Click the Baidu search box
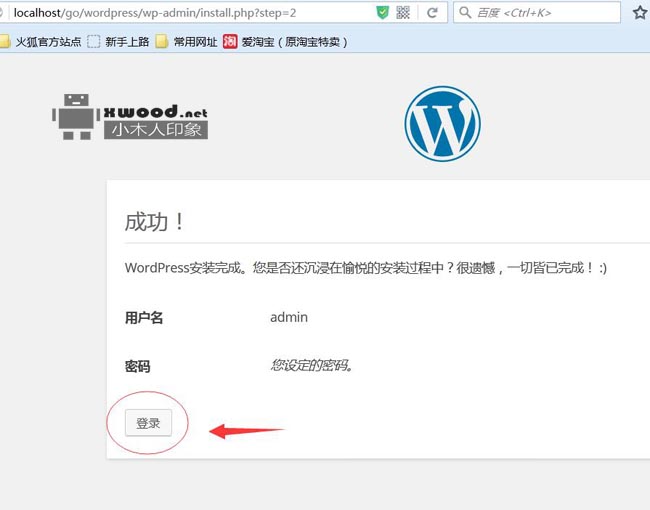The image size is (650, 510). point(537,13)
